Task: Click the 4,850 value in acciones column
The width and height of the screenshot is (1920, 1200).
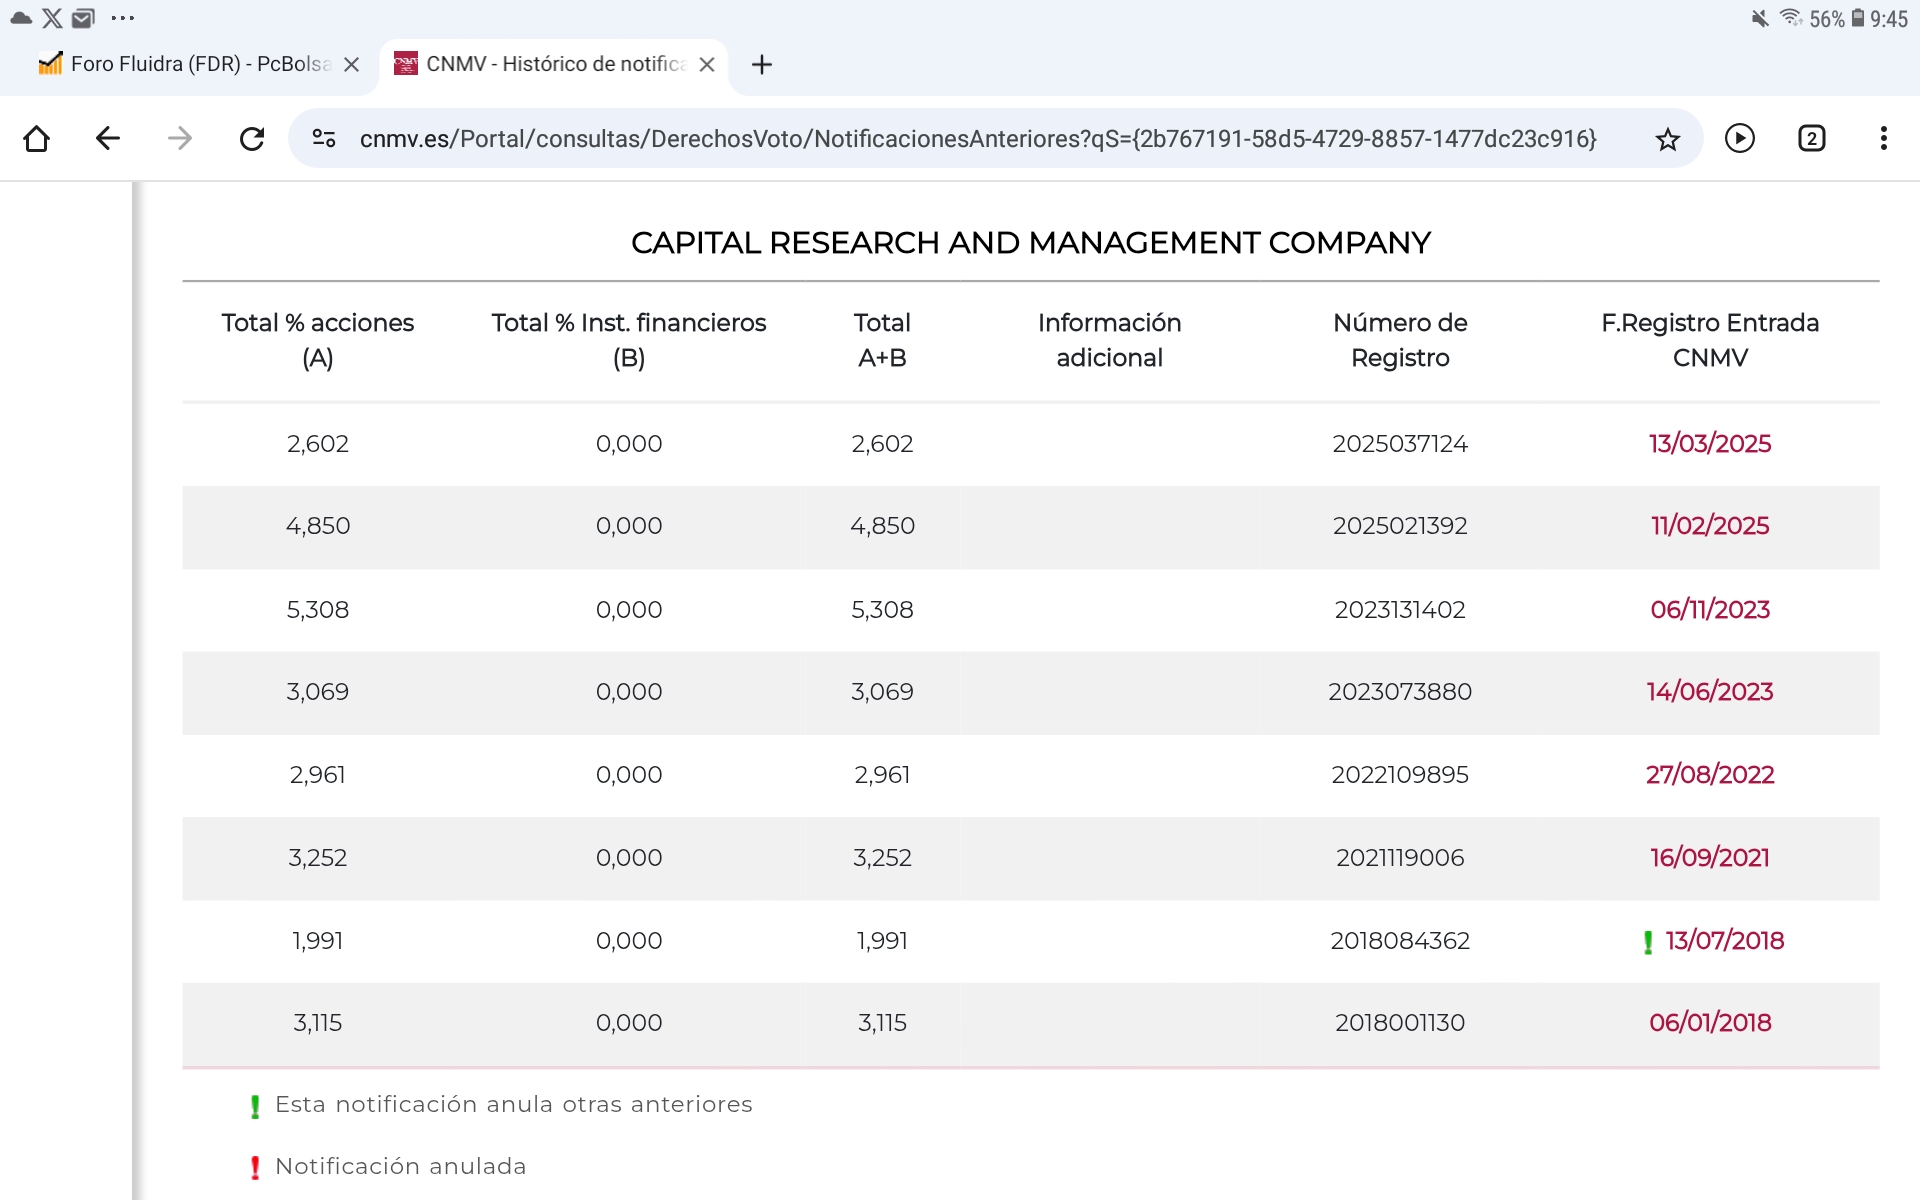Action: click(318, 525)
